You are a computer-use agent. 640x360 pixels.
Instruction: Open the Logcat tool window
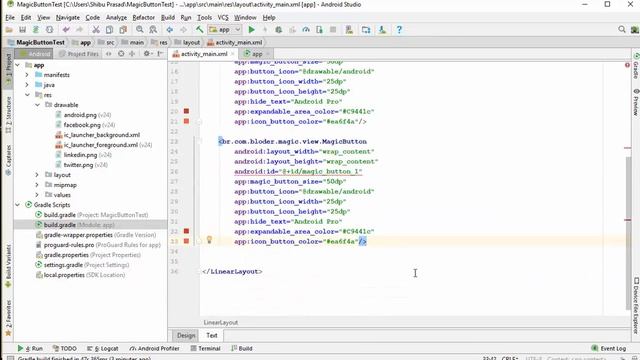click(x=102, y=349)
